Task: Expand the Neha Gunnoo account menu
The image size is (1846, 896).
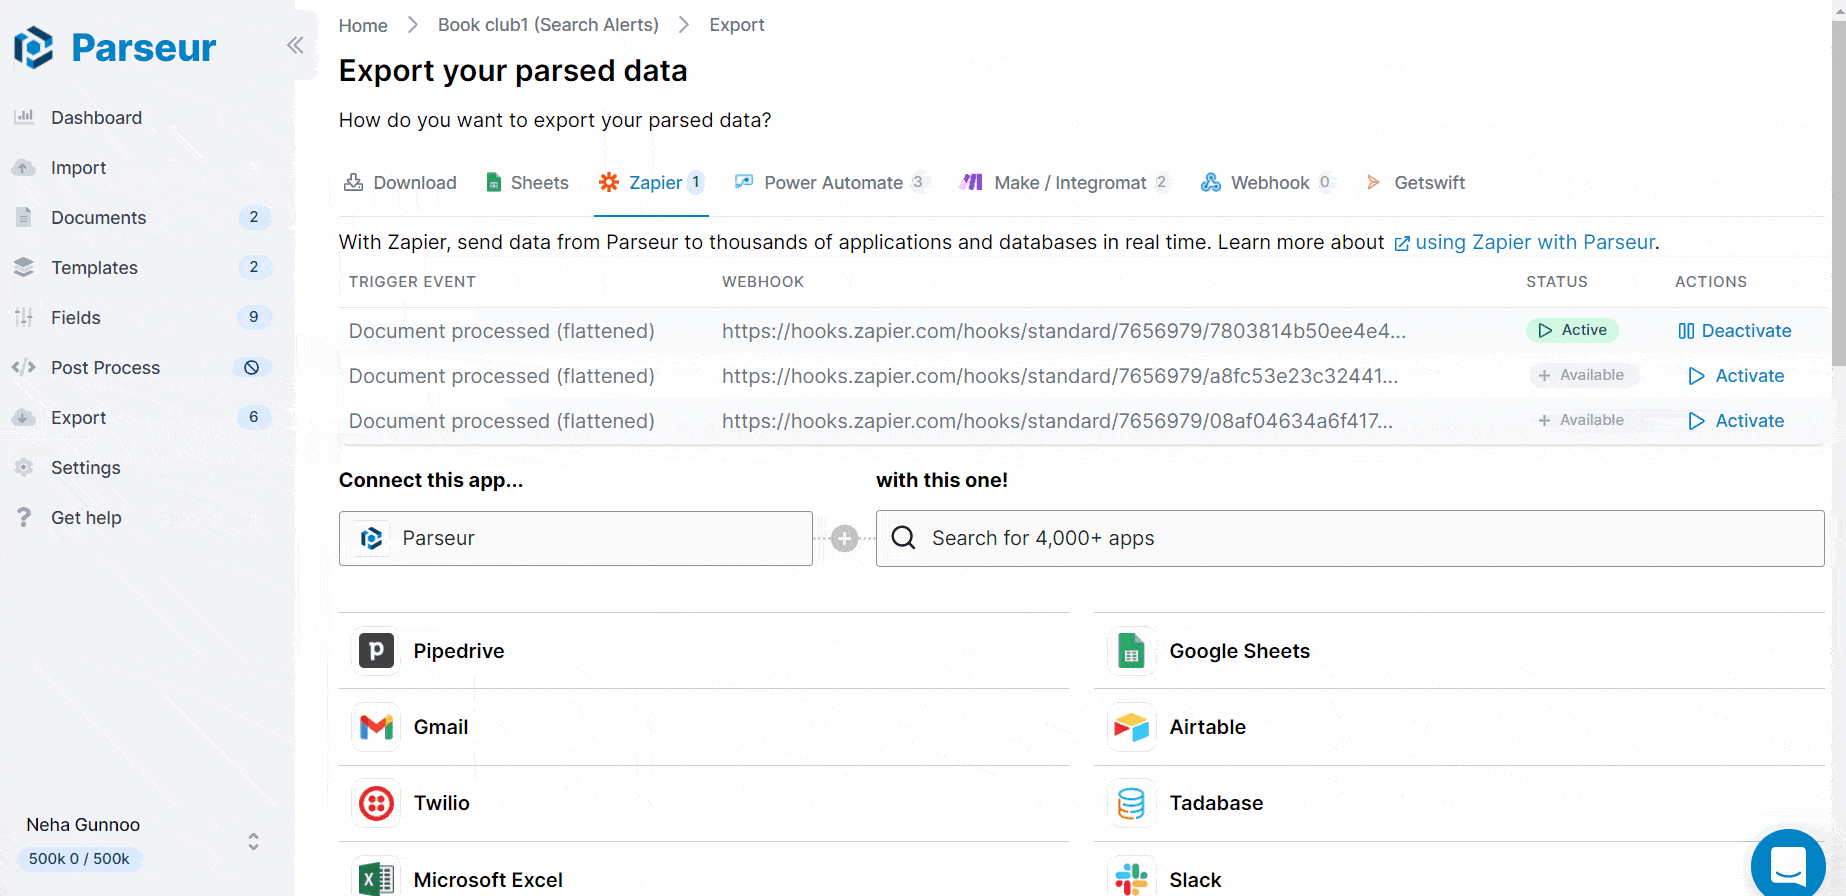Action: (x=253, y=841)
